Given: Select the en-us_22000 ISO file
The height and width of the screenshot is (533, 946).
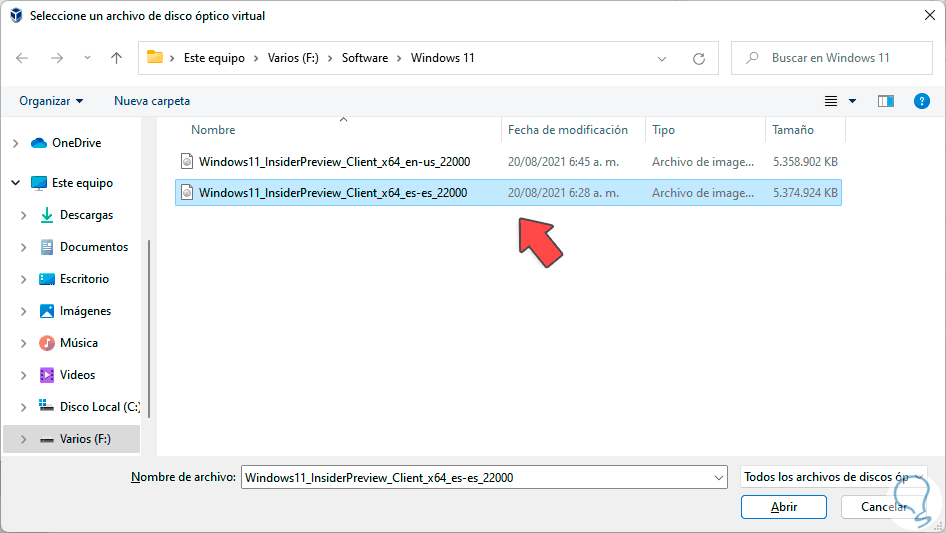Looking at the screenshot, I should [x=508, y=162].
